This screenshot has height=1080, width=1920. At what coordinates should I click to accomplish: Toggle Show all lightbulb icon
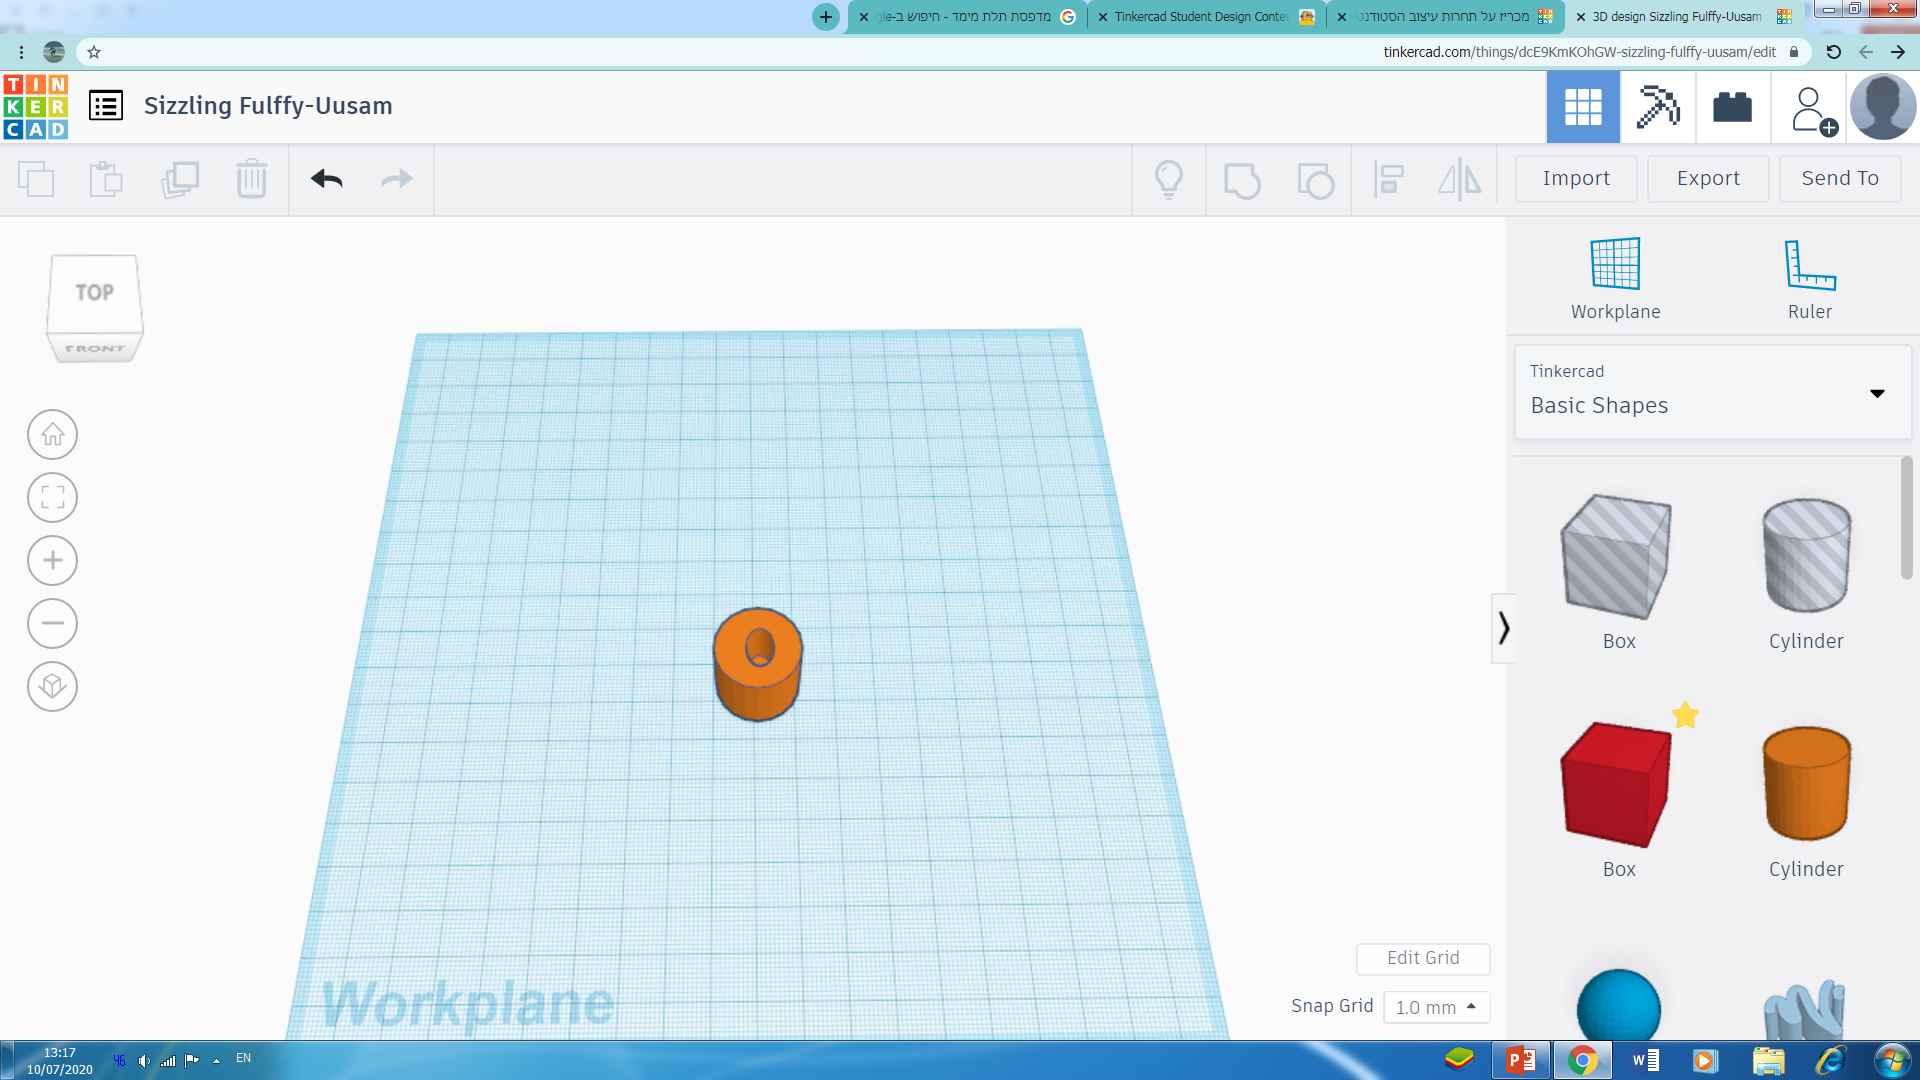(1168, 180)
